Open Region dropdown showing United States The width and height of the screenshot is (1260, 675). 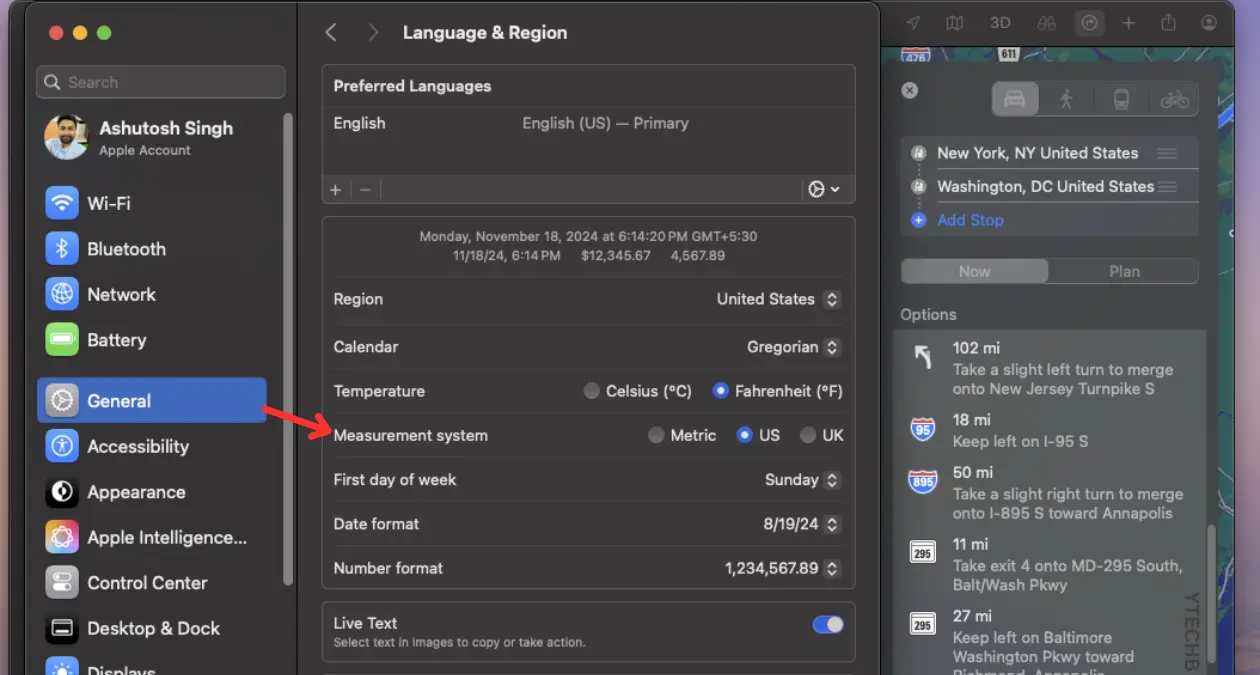point(778,299)
